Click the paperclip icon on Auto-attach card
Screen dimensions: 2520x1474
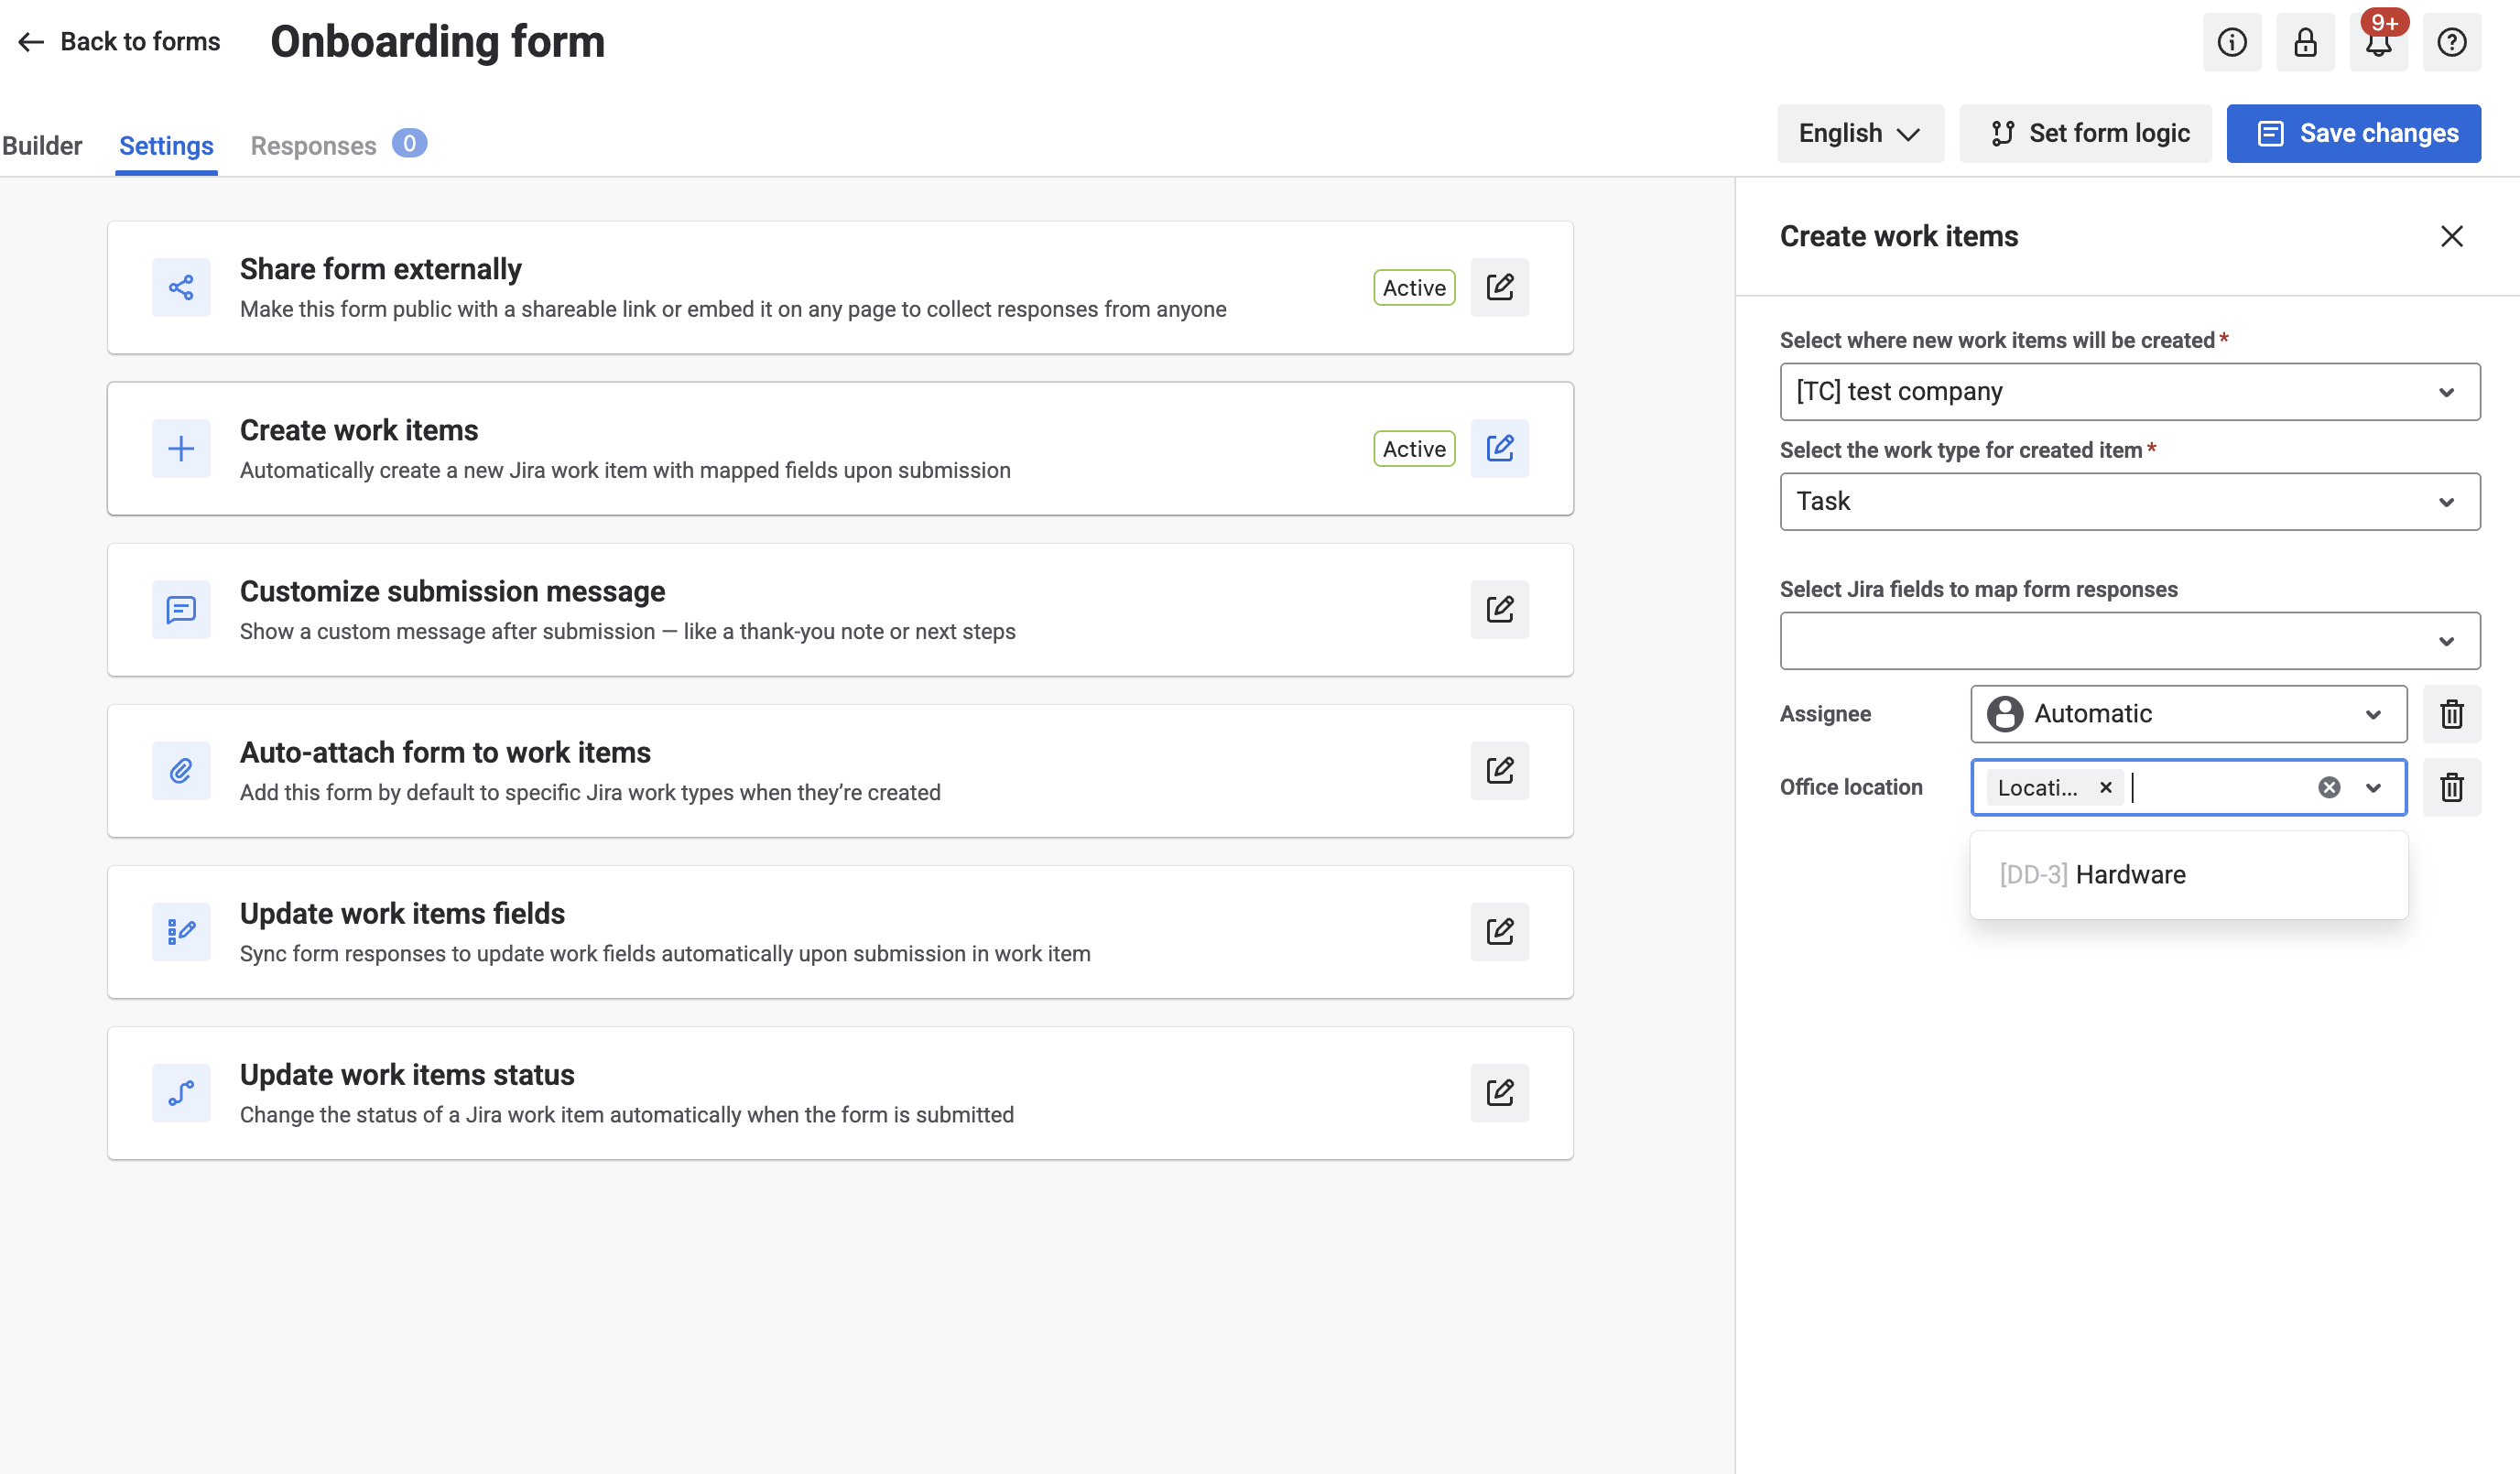point(181,771)
